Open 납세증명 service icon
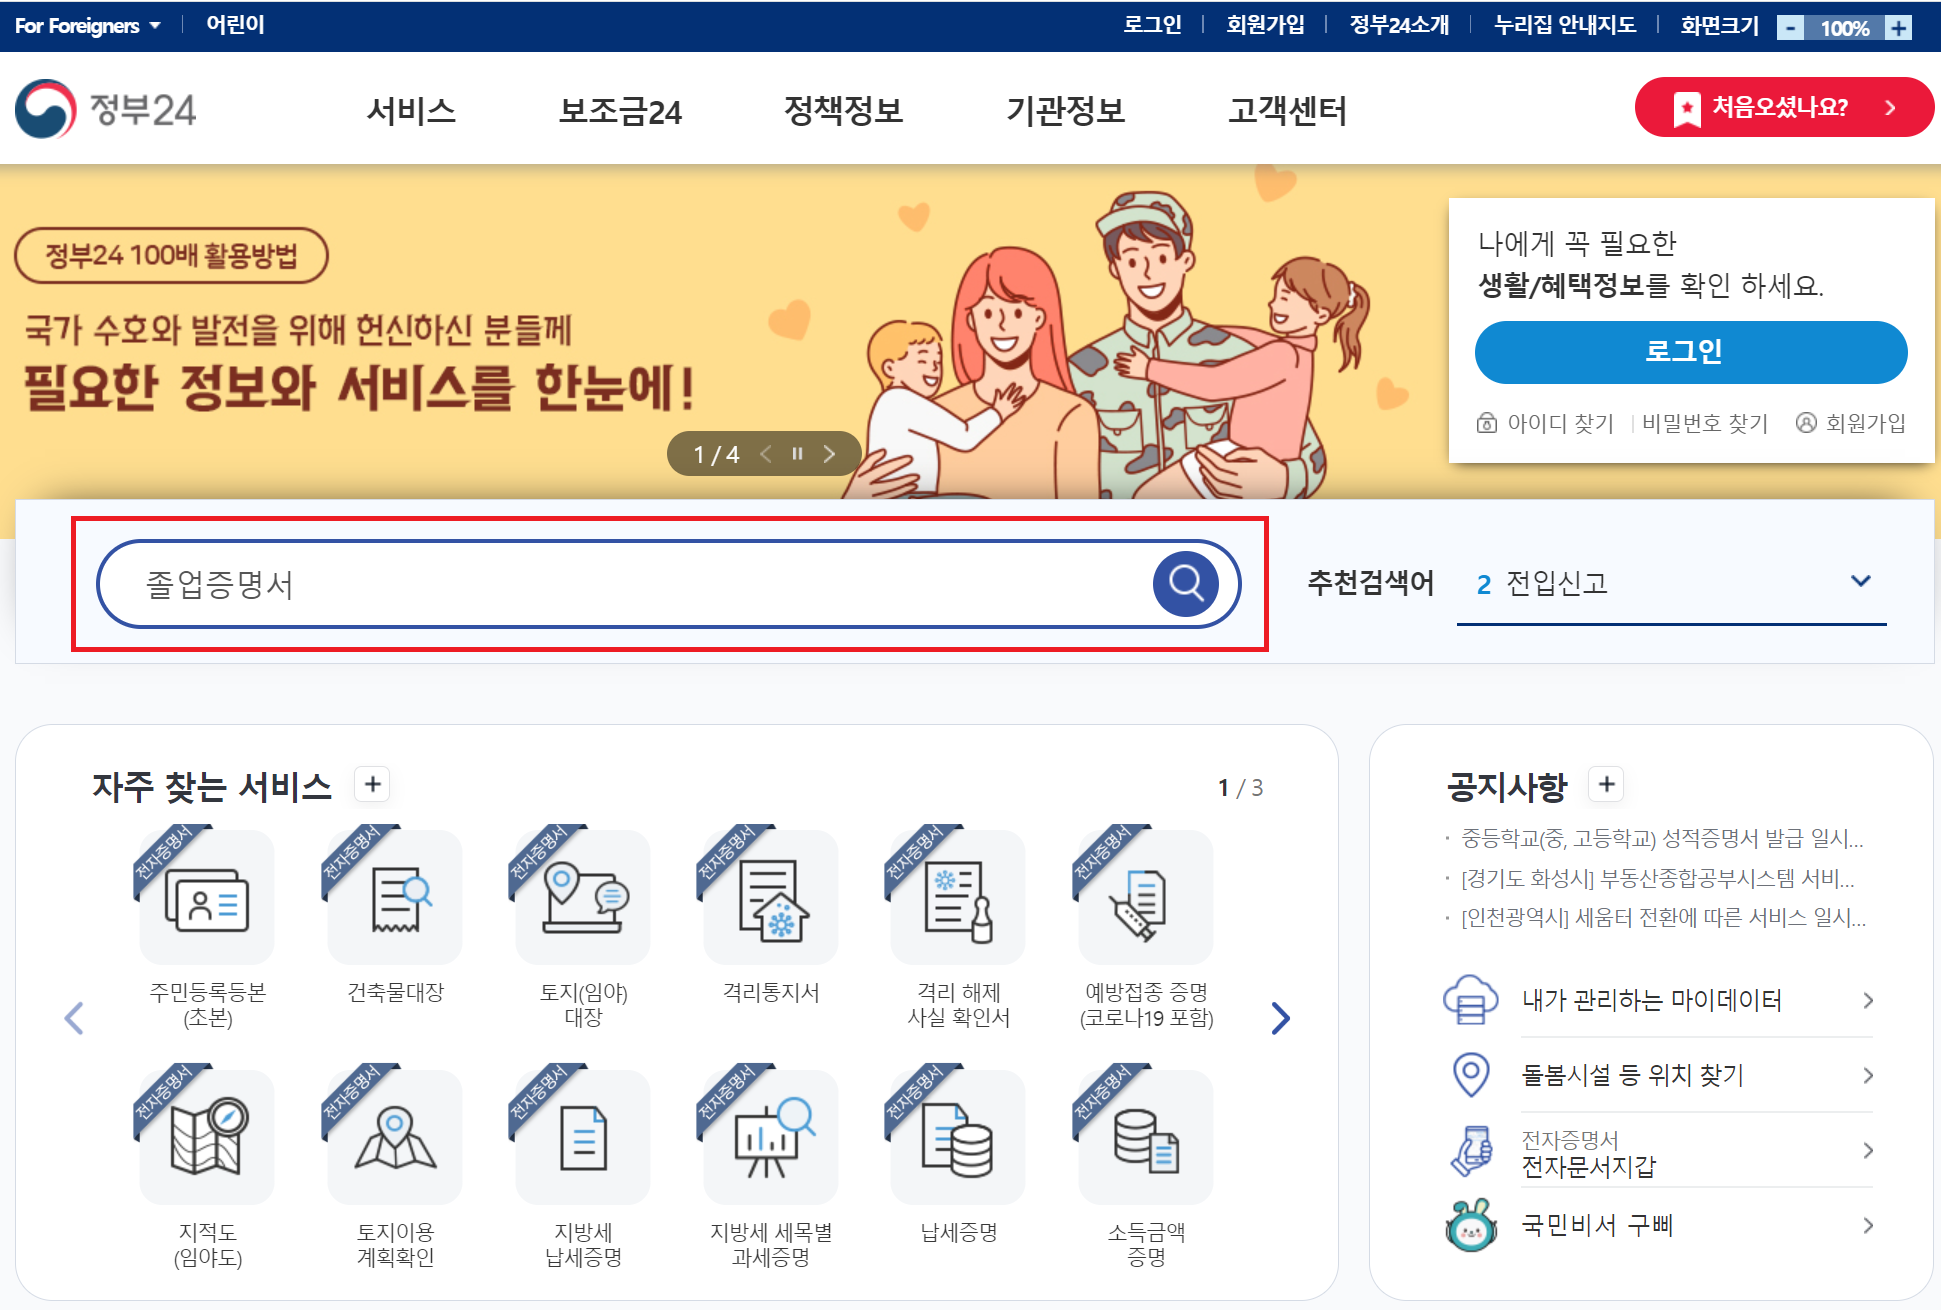The image size is (1941, 1310). tap(958, 1138)
